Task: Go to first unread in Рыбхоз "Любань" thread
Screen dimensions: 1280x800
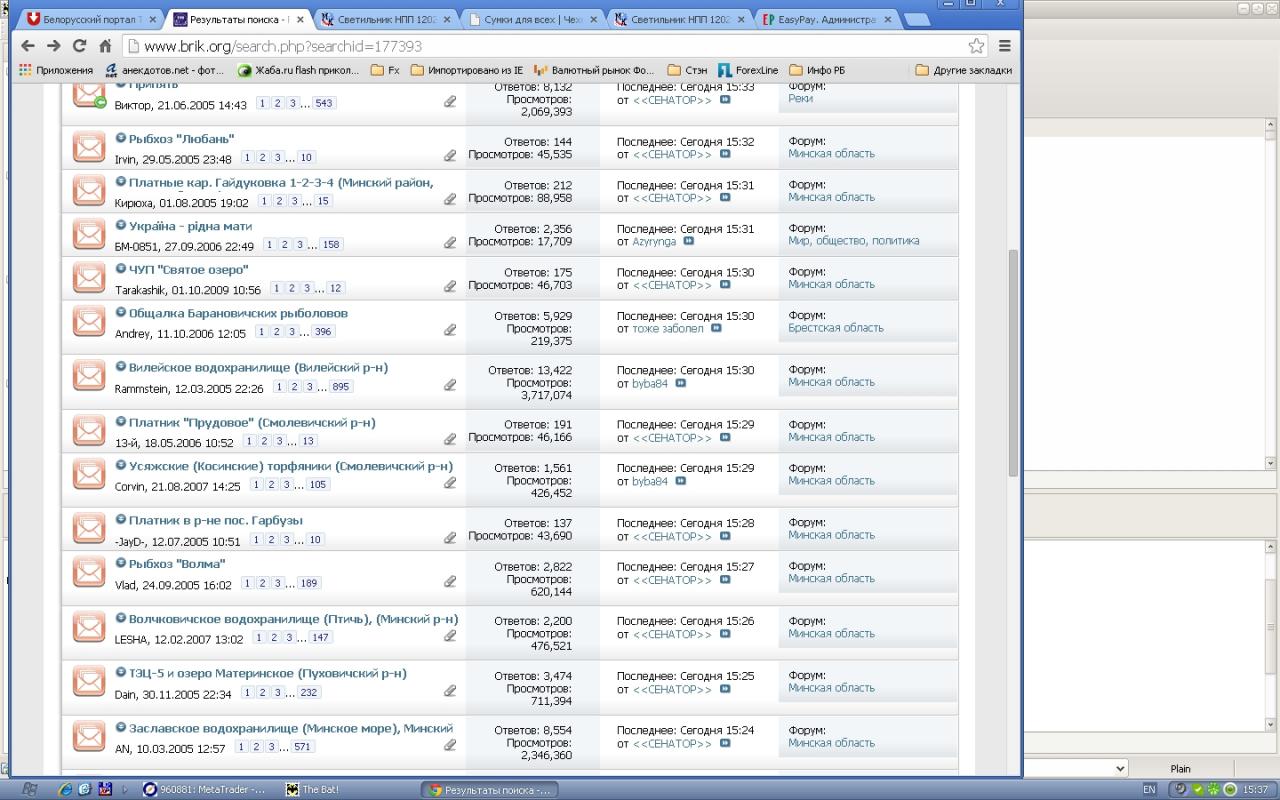Action: point(120,138)
